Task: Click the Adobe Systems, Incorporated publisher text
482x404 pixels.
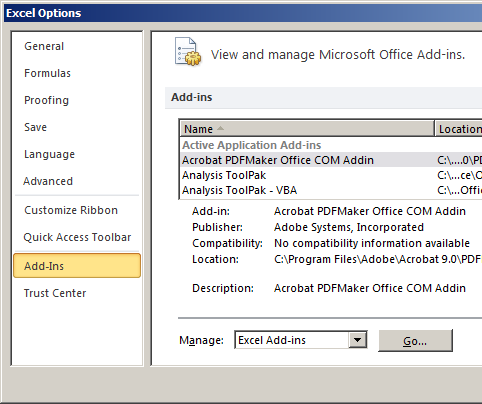Action: (x=349, y=227)
